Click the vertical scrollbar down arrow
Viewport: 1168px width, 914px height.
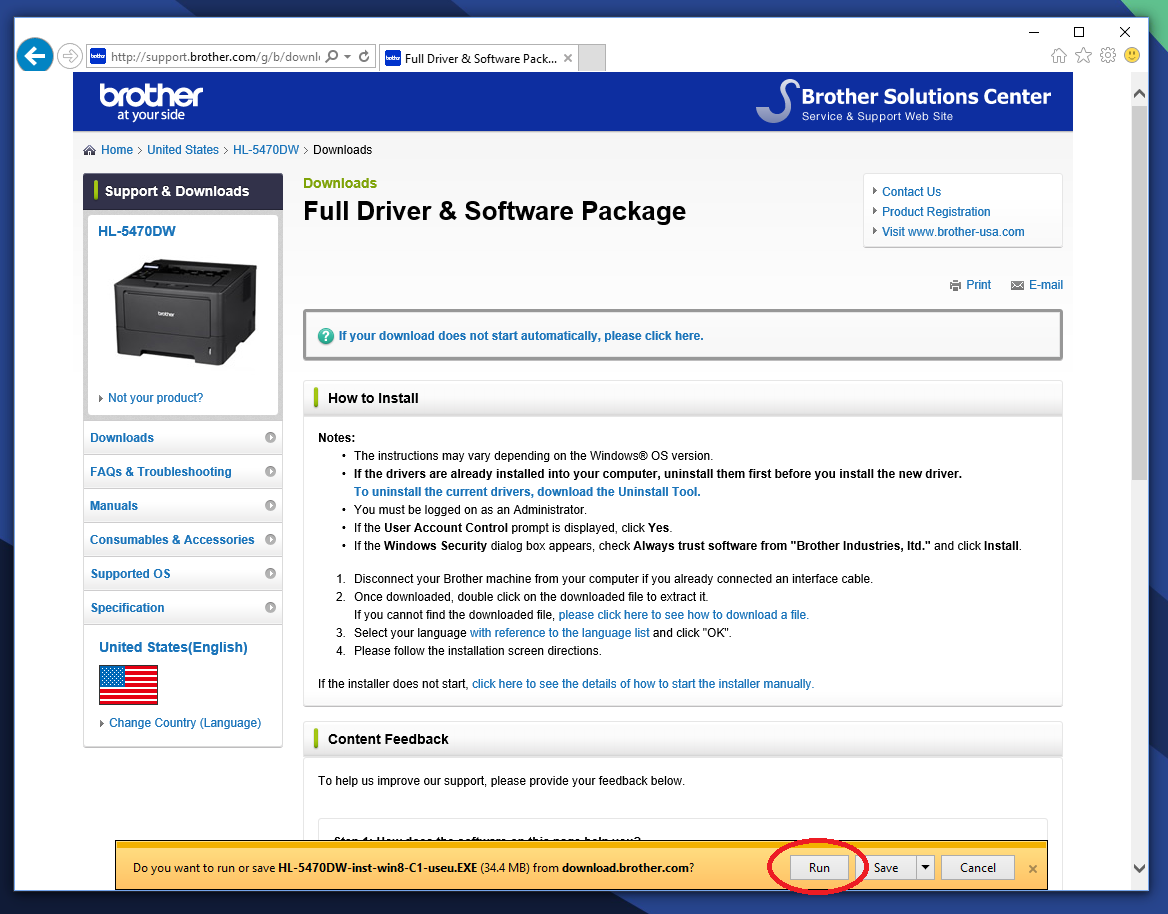tap(1139, 868)
